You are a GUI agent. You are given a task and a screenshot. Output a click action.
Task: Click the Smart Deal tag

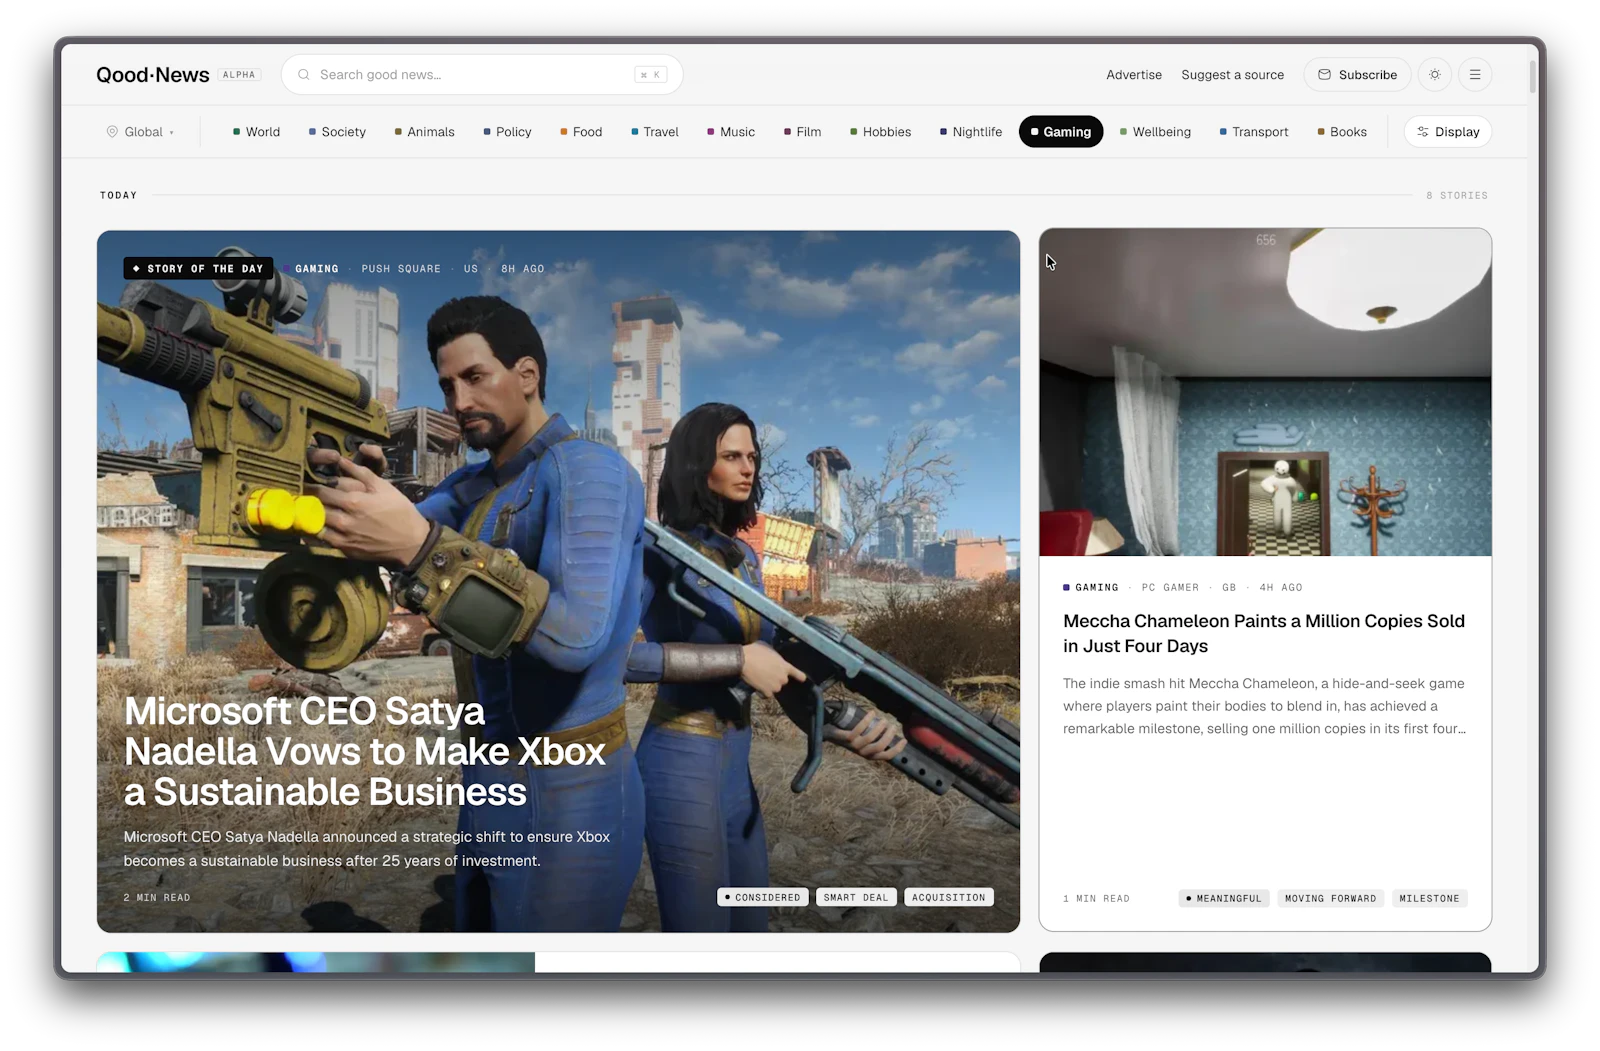(x=856, y=898)
